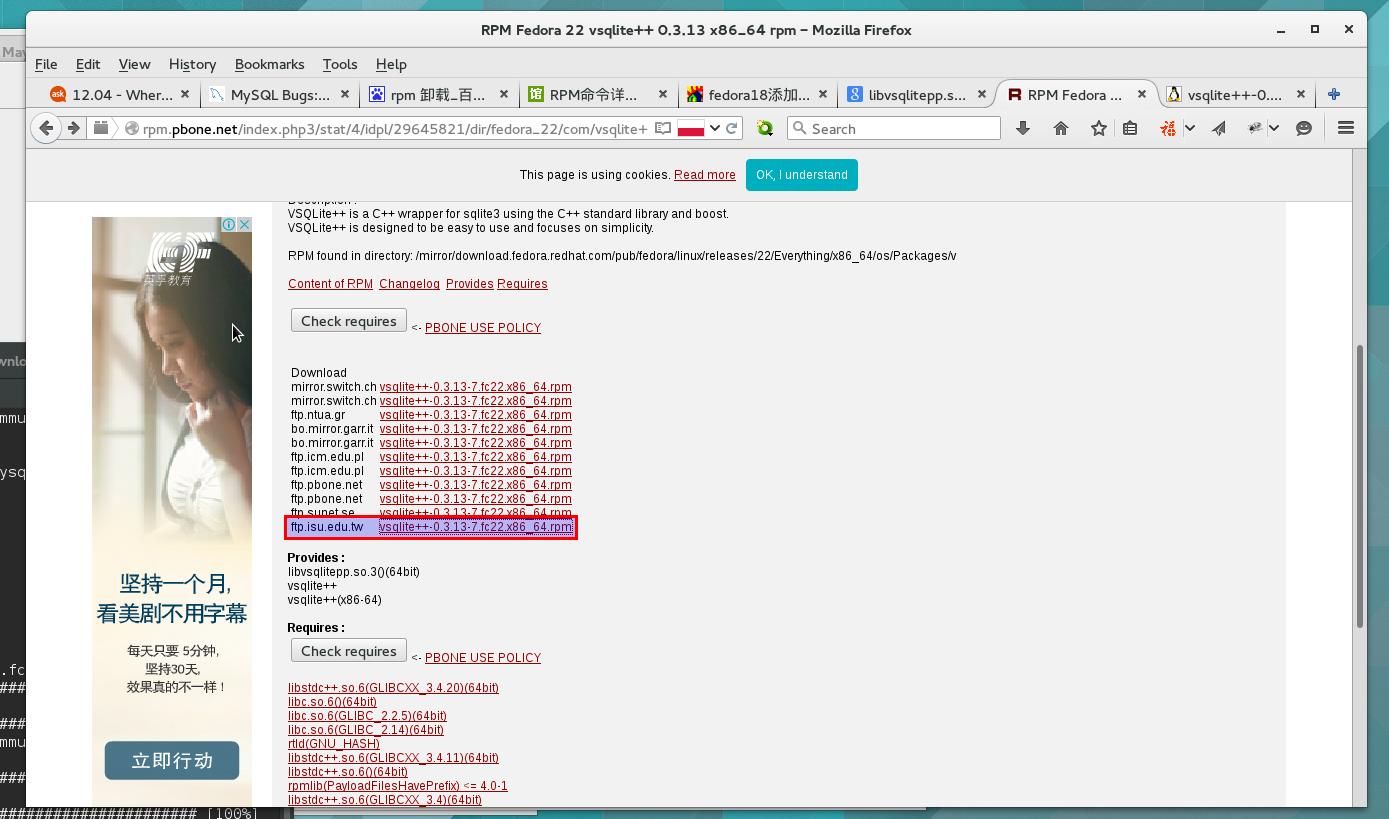Image resolution: width=1389 pixels, height=819 pixels.
Task: Close the '12.04 - Wher...' tab
Action: pos(185,94)
